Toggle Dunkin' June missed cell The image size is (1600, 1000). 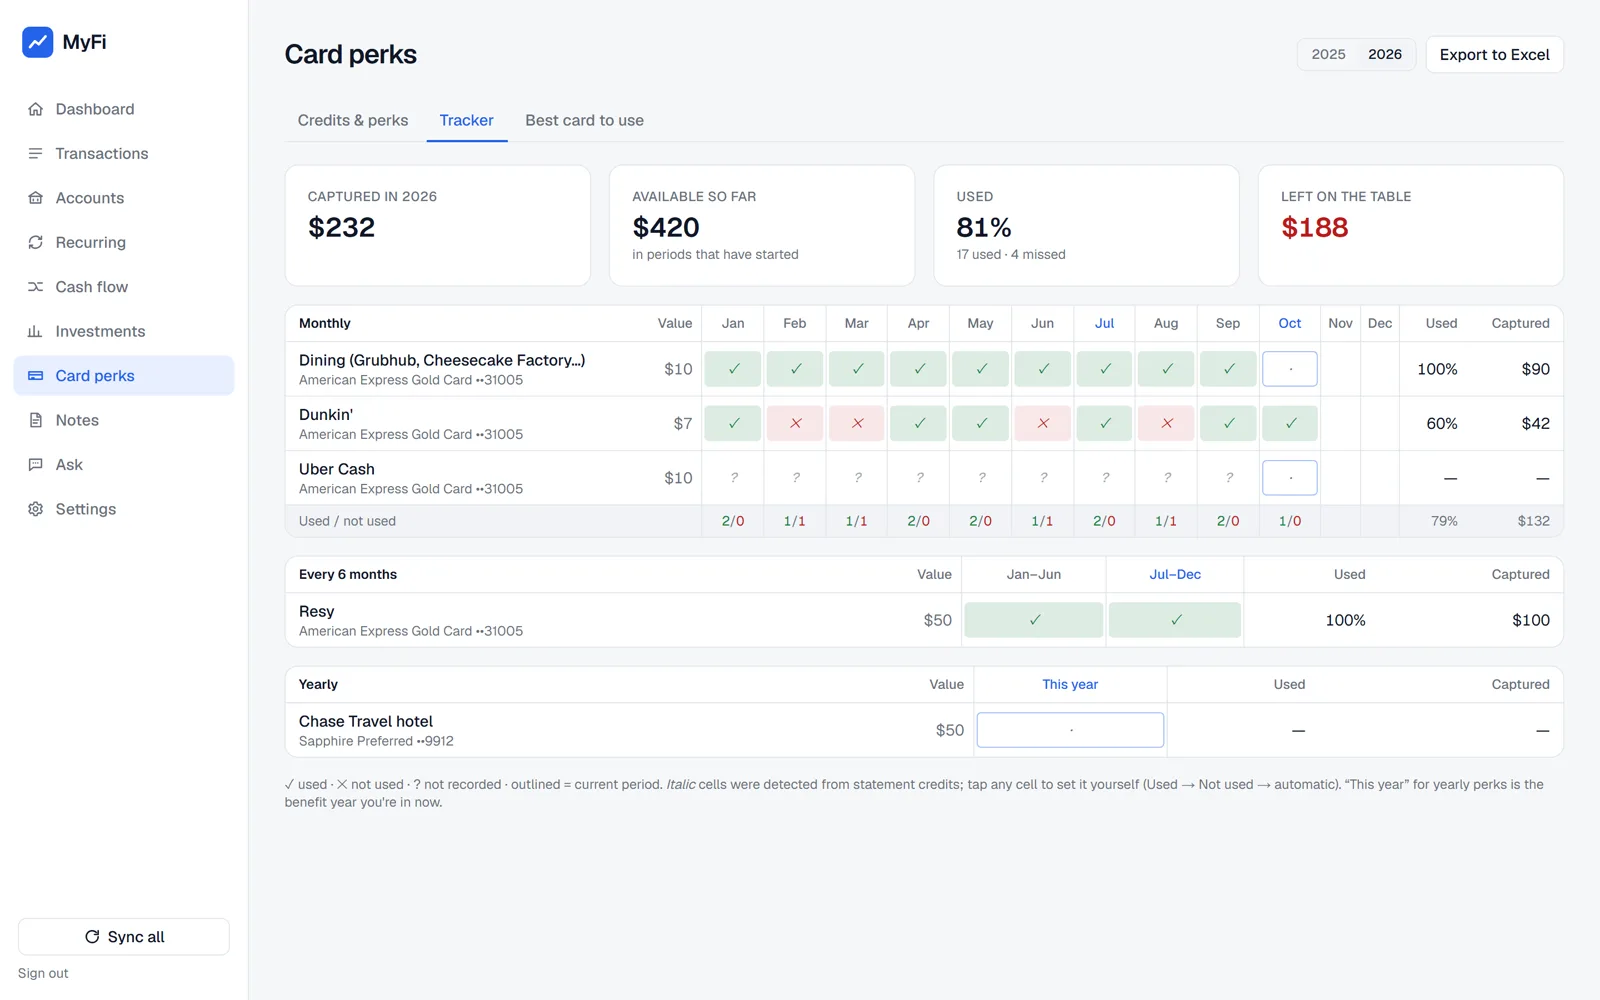tap(1042, 423)
